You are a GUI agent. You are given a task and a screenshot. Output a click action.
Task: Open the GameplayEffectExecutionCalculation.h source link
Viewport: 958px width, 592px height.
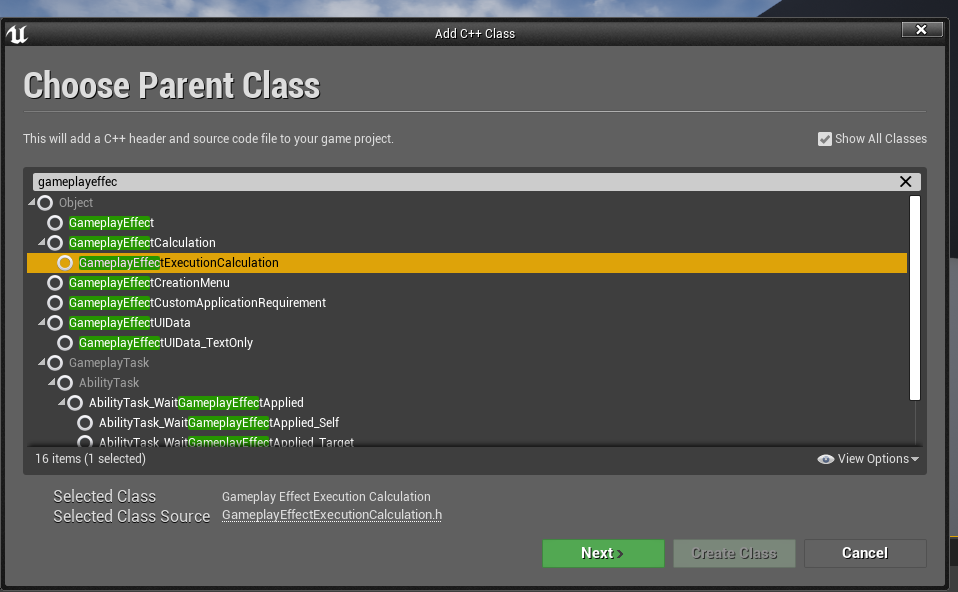(x=332, y=515)
